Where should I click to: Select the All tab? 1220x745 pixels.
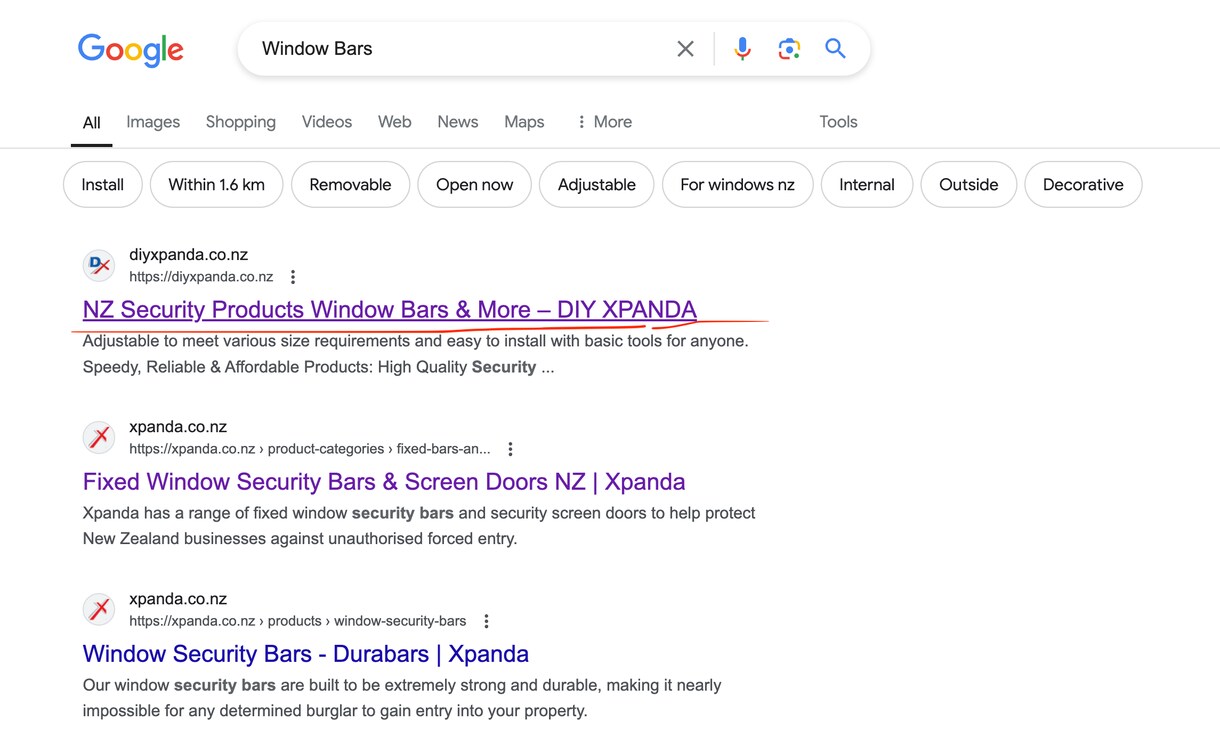point(91,123)
